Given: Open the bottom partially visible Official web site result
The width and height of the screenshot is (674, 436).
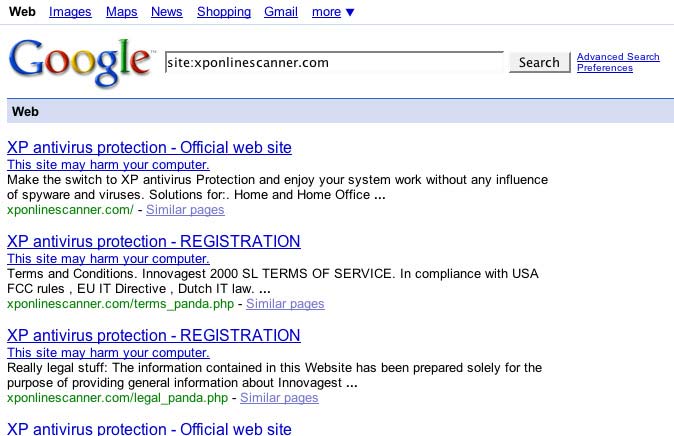Looking at the screenshot, I should point(149,429).
